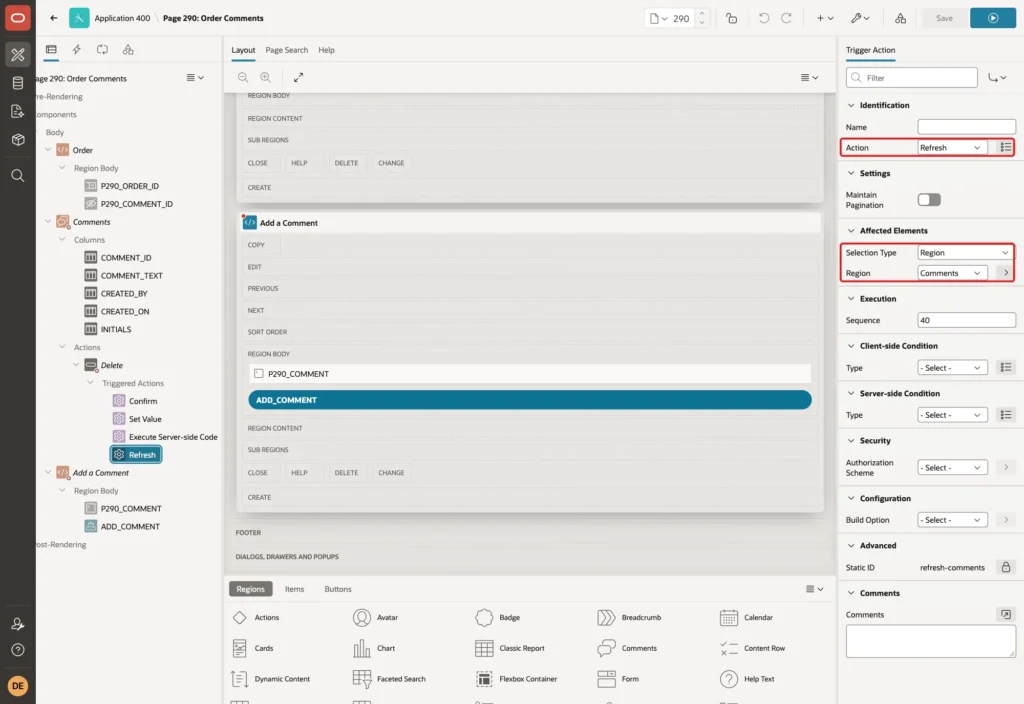The height and width of the screenshot is (704, 1024).
Task: Select the Rendering tree tab icon
Action: (x=51, y=50)
